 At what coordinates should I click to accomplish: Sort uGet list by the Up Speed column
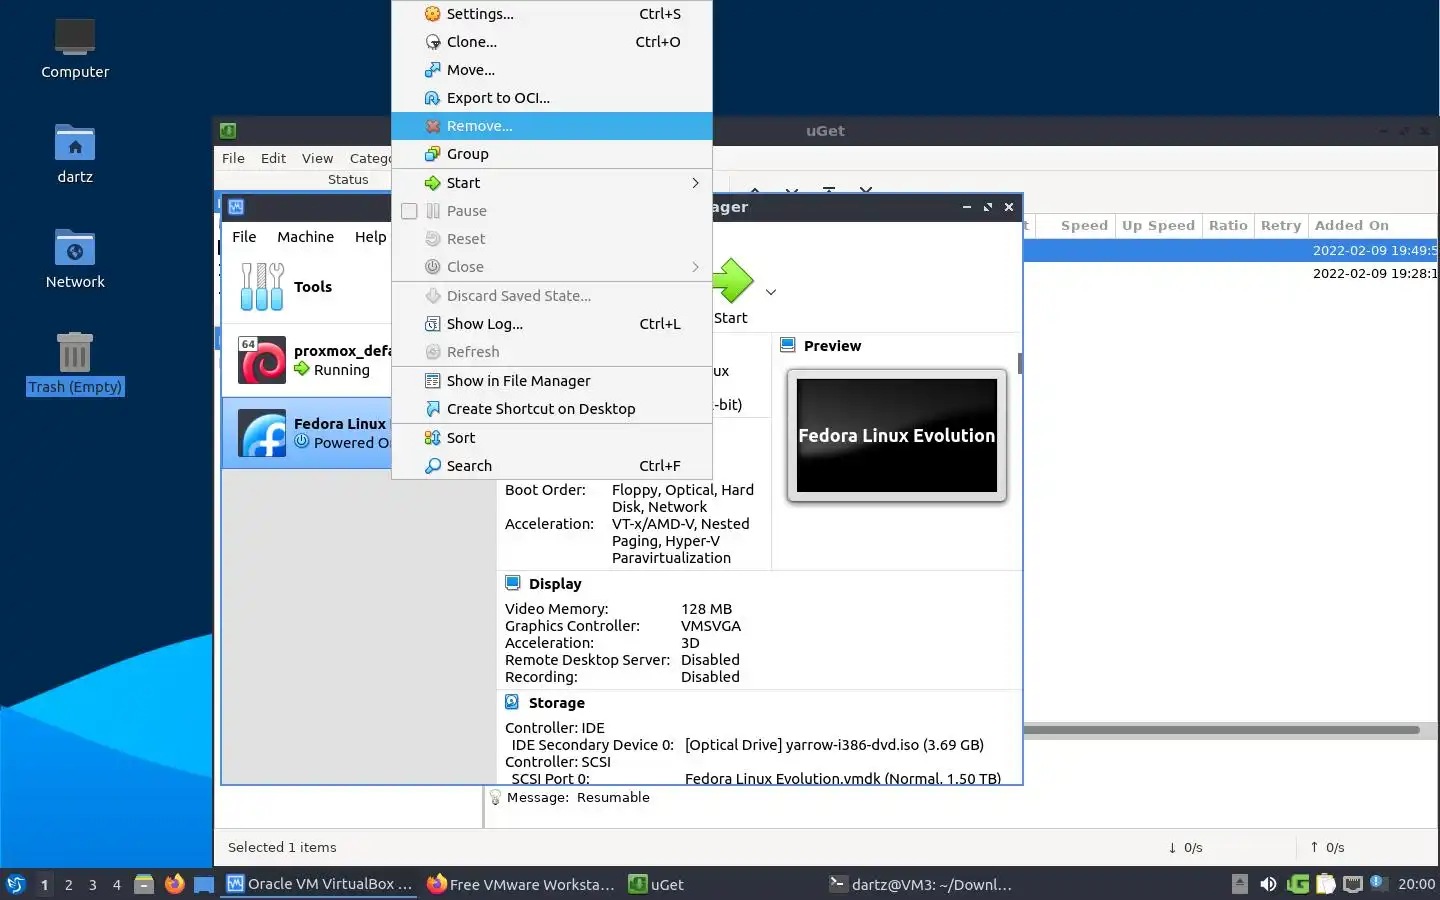pos(1158,225)
